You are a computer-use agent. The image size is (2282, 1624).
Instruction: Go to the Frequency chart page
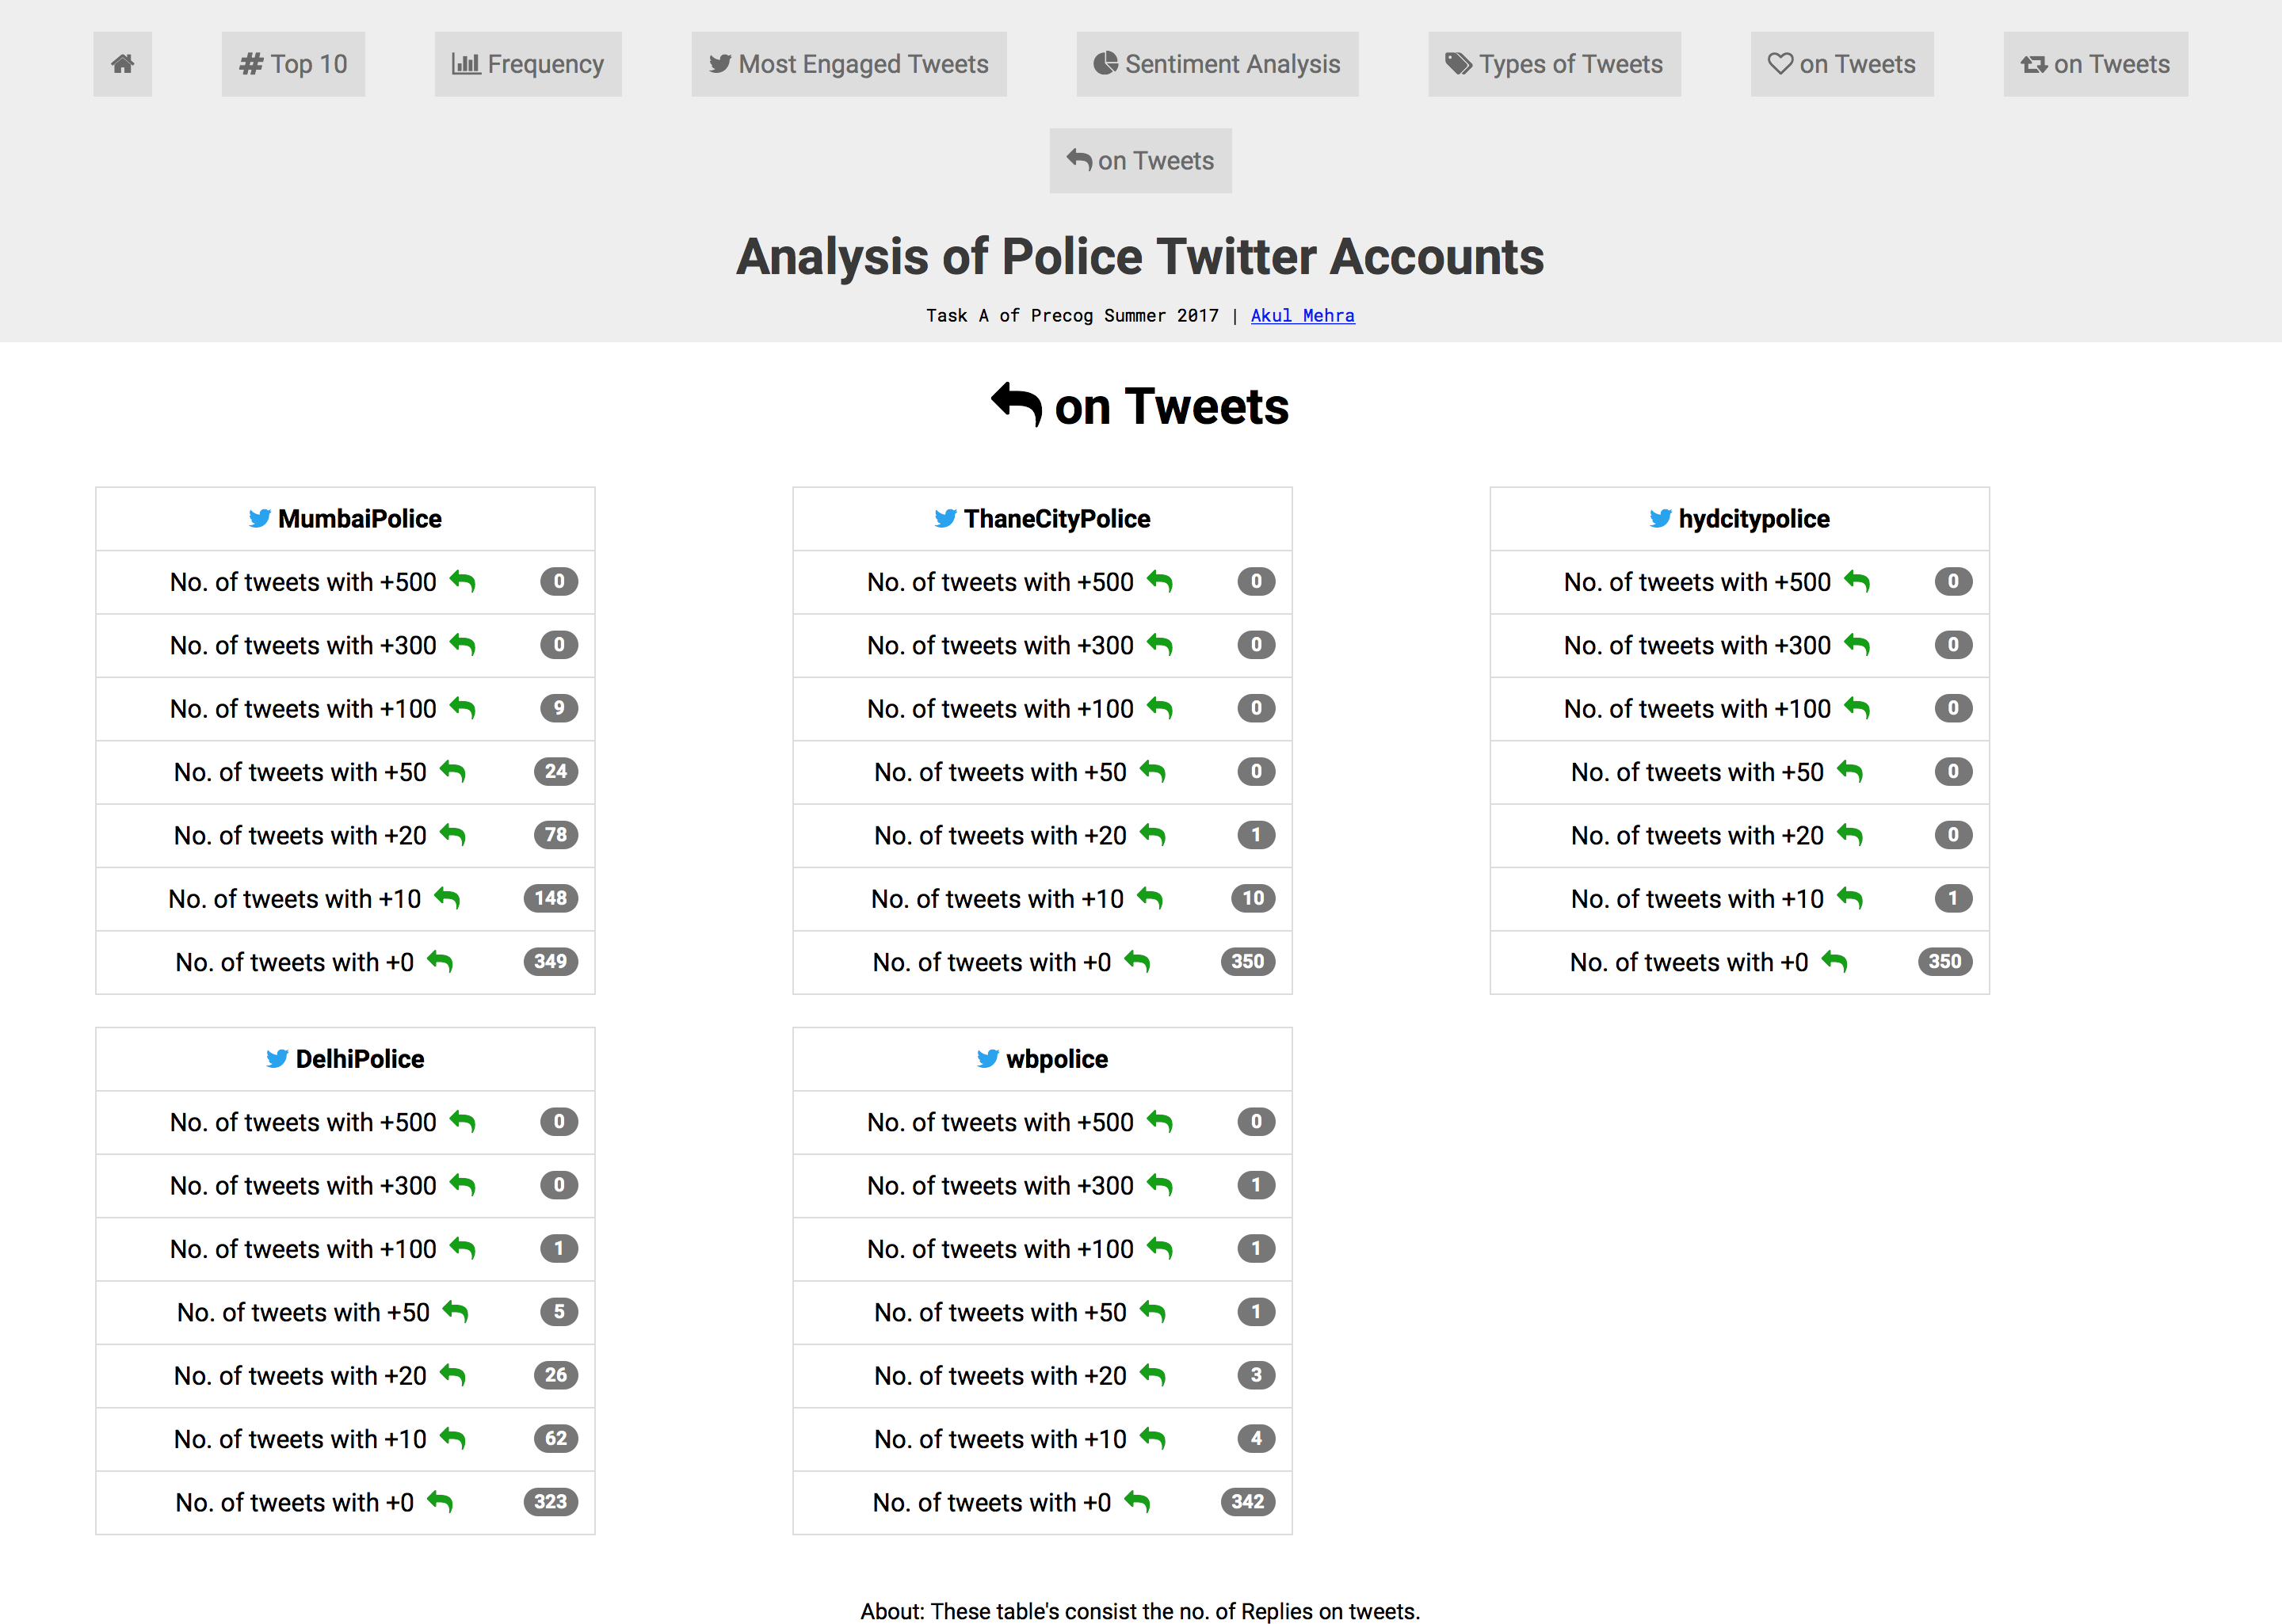527,64
